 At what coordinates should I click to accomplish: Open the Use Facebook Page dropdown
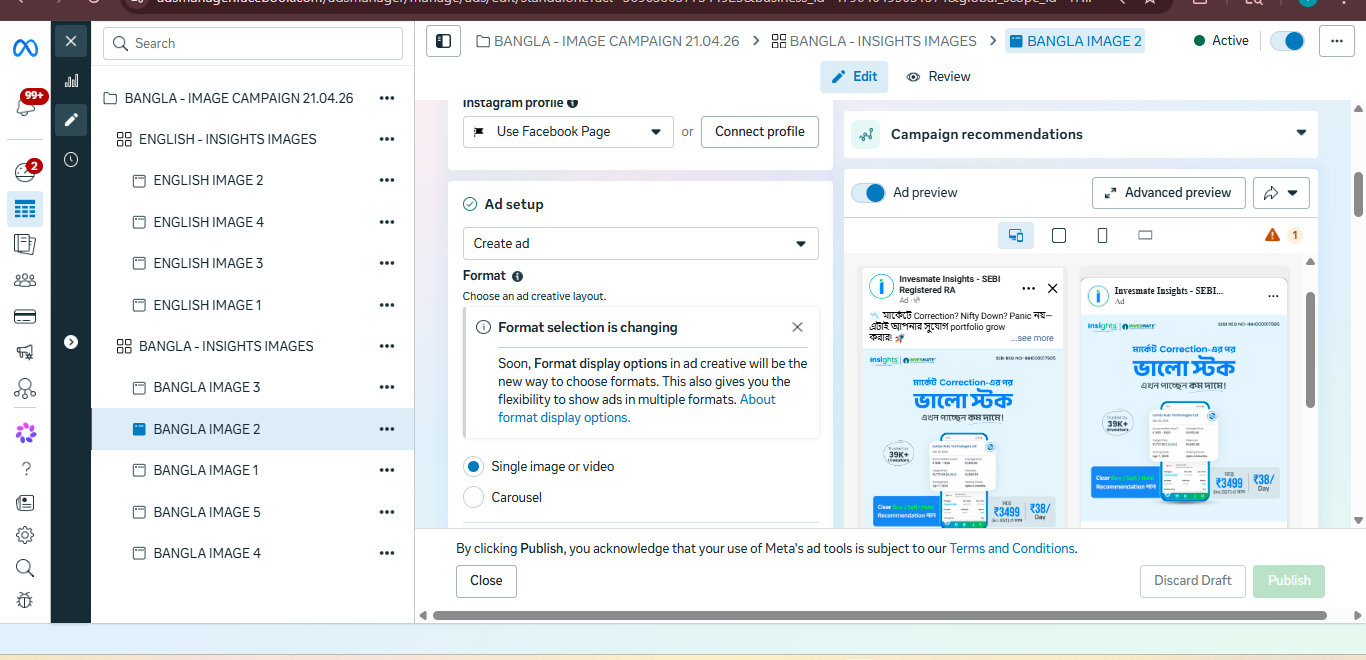[x=568, y=132]
